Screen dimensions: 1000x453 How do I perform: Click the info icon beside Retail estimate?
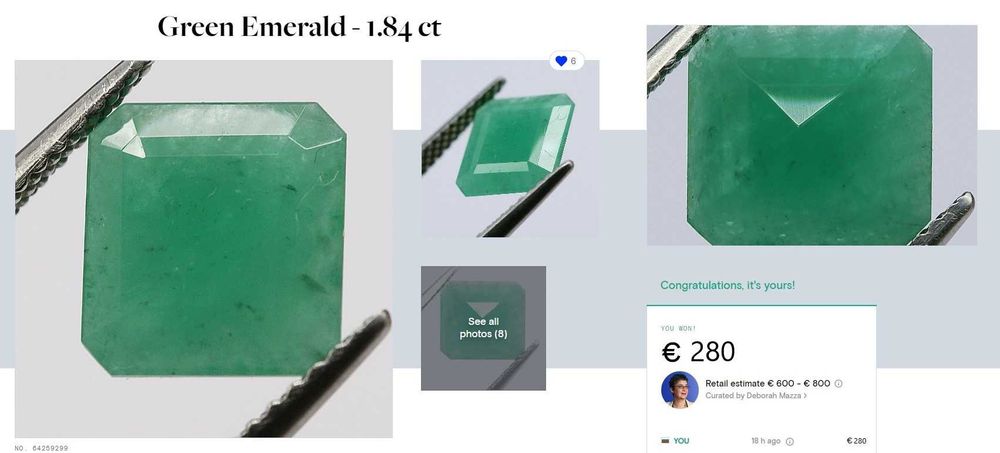839,383
